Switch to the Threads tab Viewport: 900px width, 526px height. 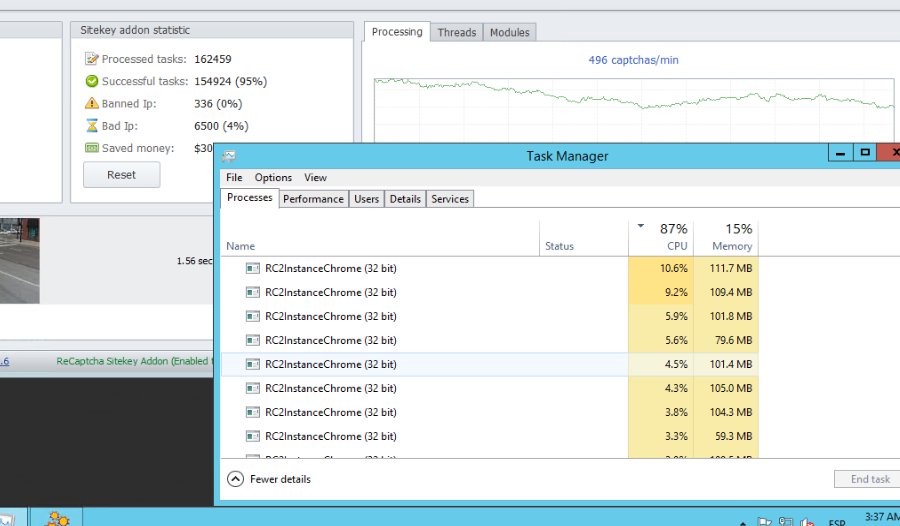click(x=456, y=33)
